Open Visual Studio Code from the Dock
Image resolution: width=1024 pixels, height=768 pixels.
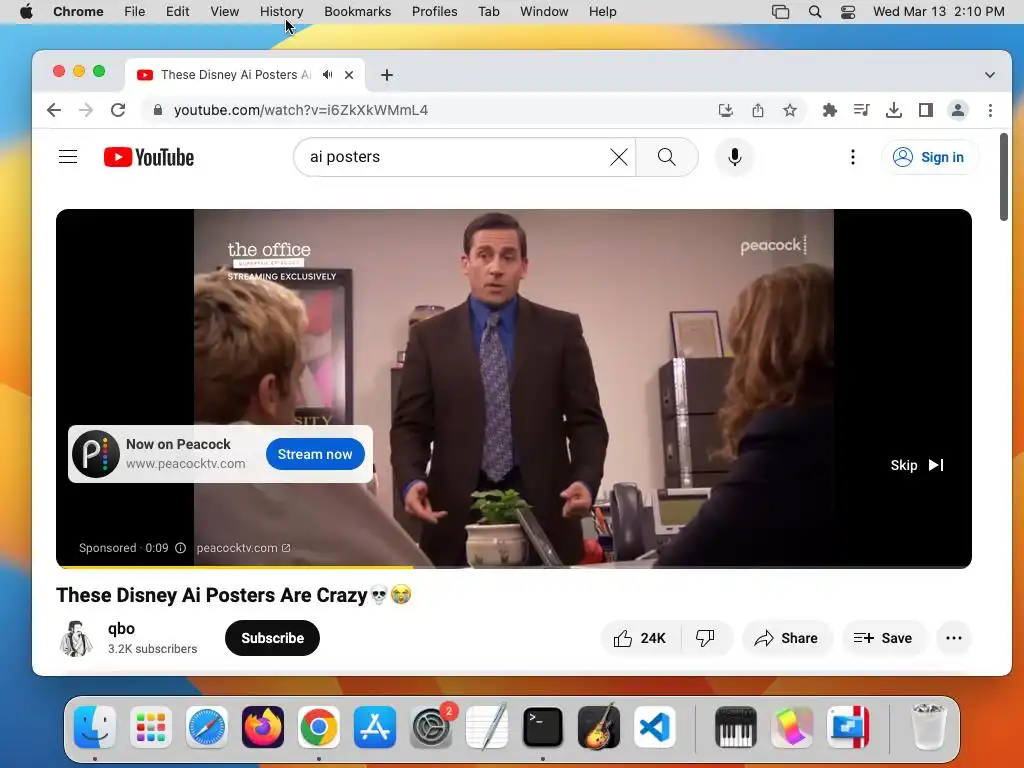point(654,727)
